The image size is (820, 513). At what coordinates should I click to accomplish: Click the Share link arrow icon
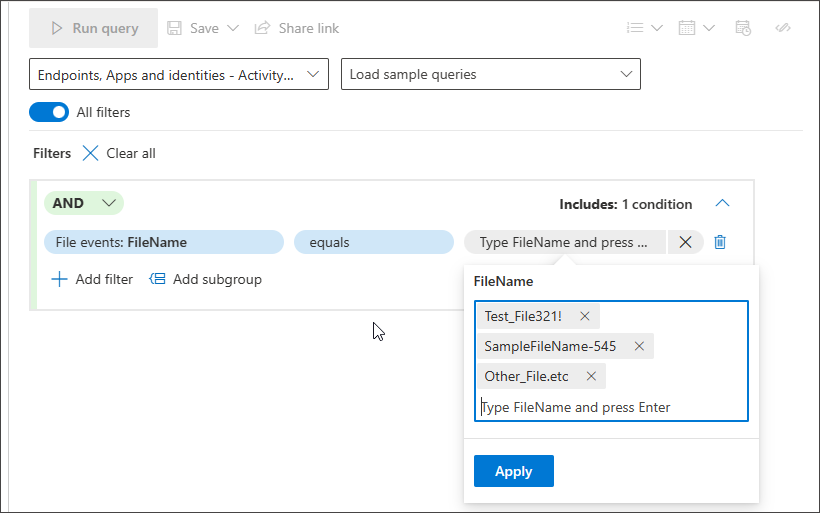pyautogui.click(x=262, y=28)
